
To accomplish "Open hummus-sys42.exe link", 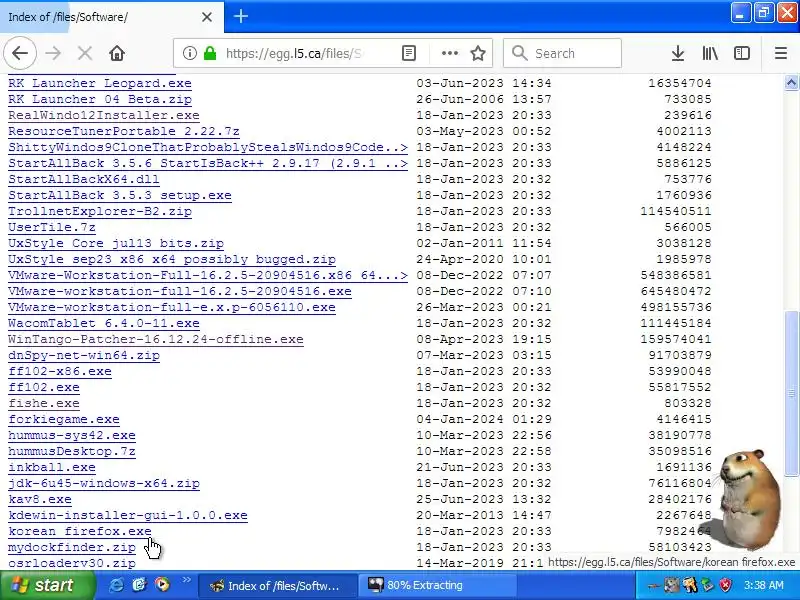I will coord(72,435).
